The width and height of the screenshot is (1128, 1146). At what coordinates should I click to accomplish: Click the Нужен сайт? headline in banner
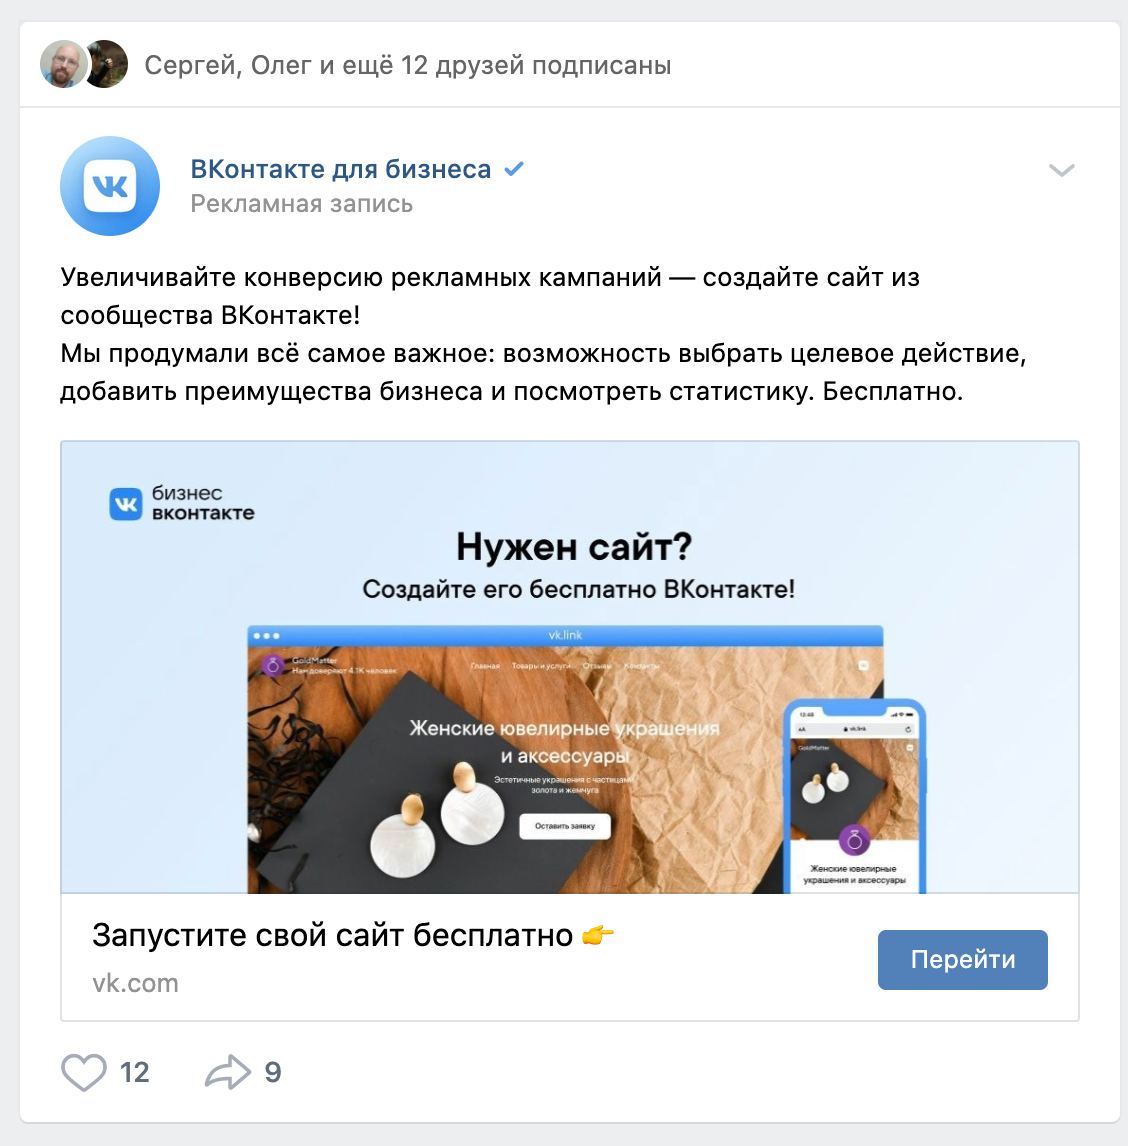pyautogui.click(x=574, y=546)
